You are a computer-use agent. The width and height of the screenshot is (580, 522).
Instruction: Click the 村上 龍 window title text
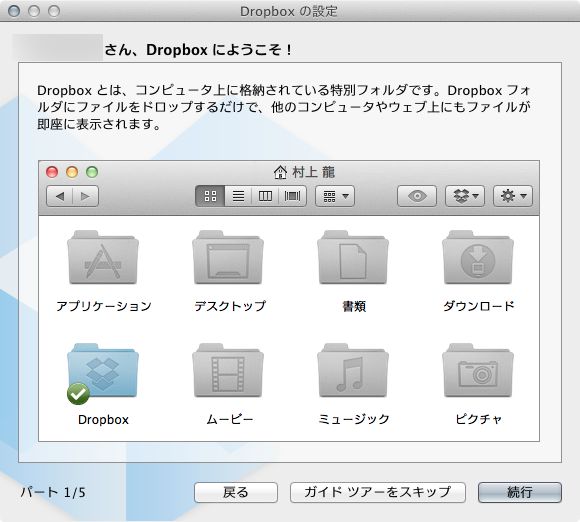tap(314, 172)
